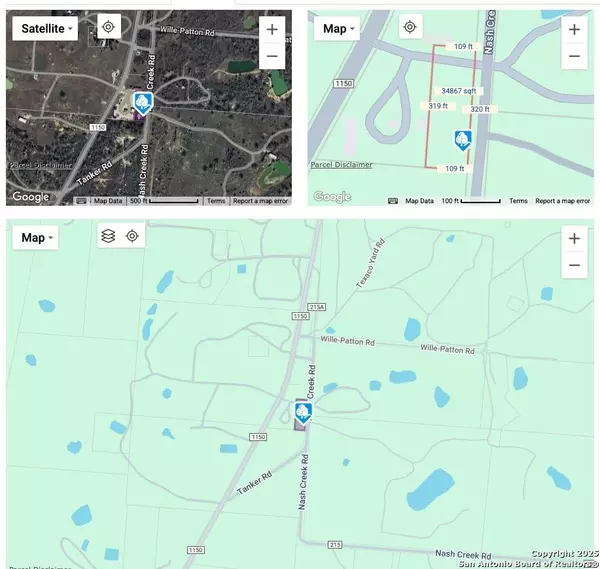Zoom out on the parcel dimensions map

[x=574, y=57]
